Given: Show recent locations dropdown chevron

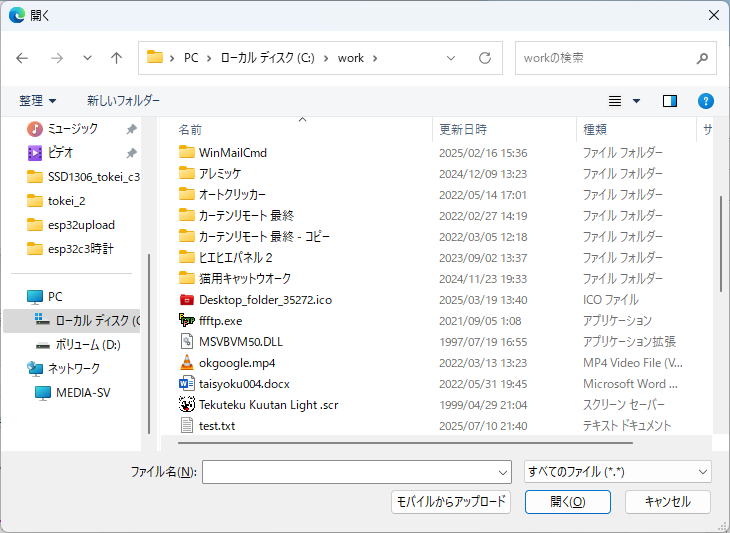Looking at the screenshot, I should (x=88, y=58).
